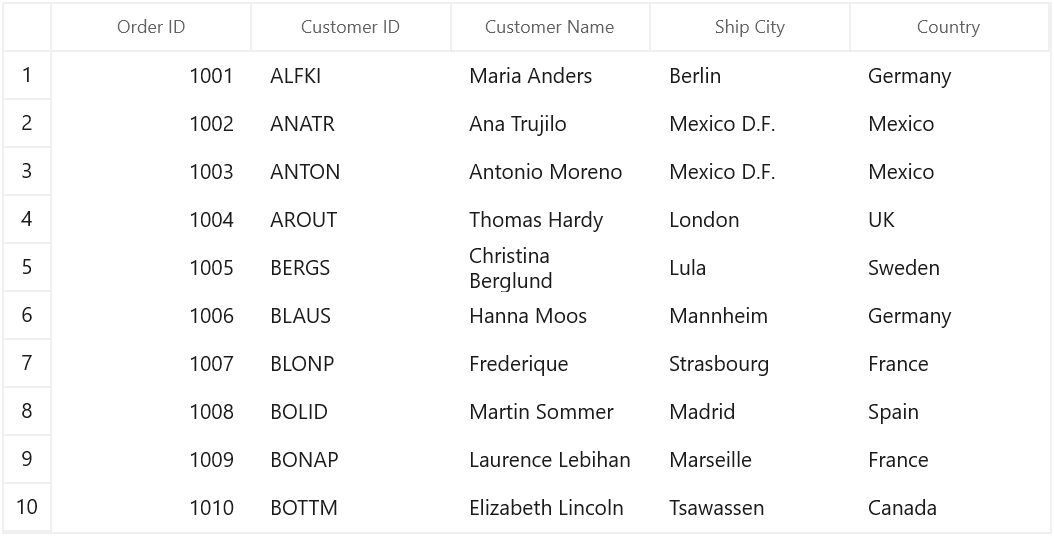Select the Ship City column header
The image size is (1054, 536).
(749, 27)
